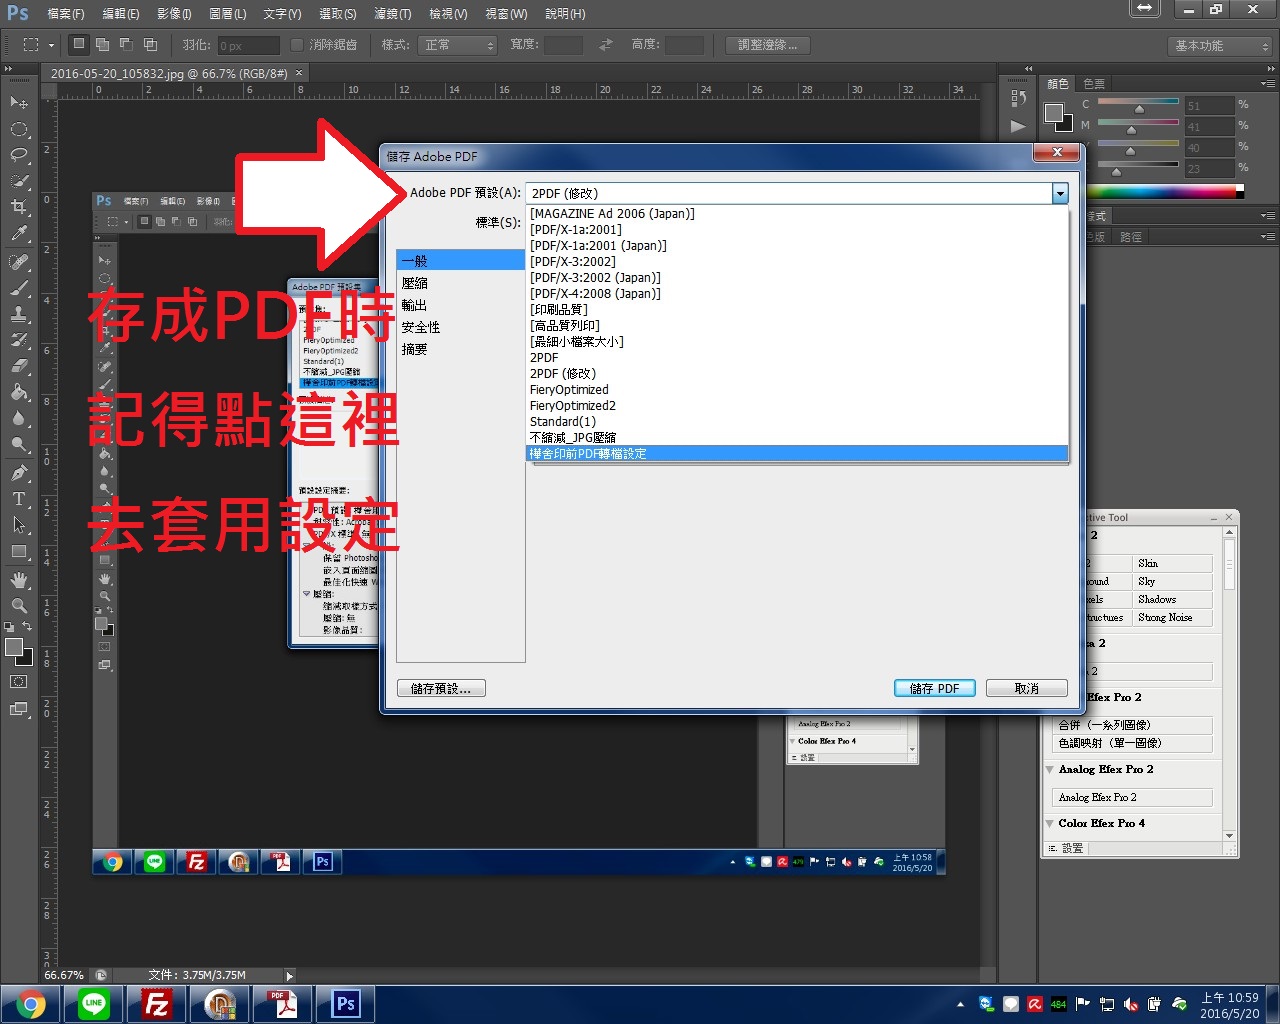Choose 禾舍印前PDF轉檔設定 preset from list
This screenshot has height=1024, width=1280.
pyautogui.click(x=588, y=454)
